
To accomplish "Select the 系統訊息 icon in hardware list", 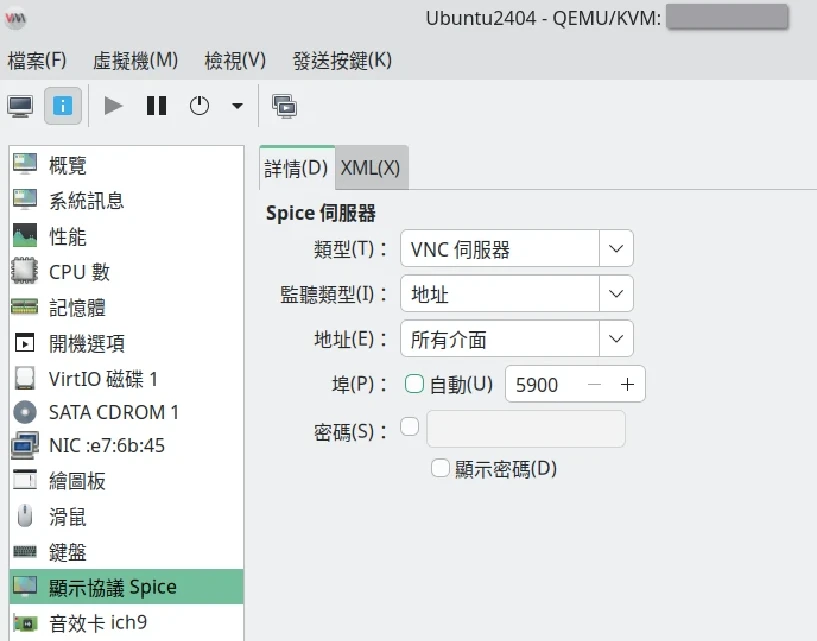I will tap(24, 200).
